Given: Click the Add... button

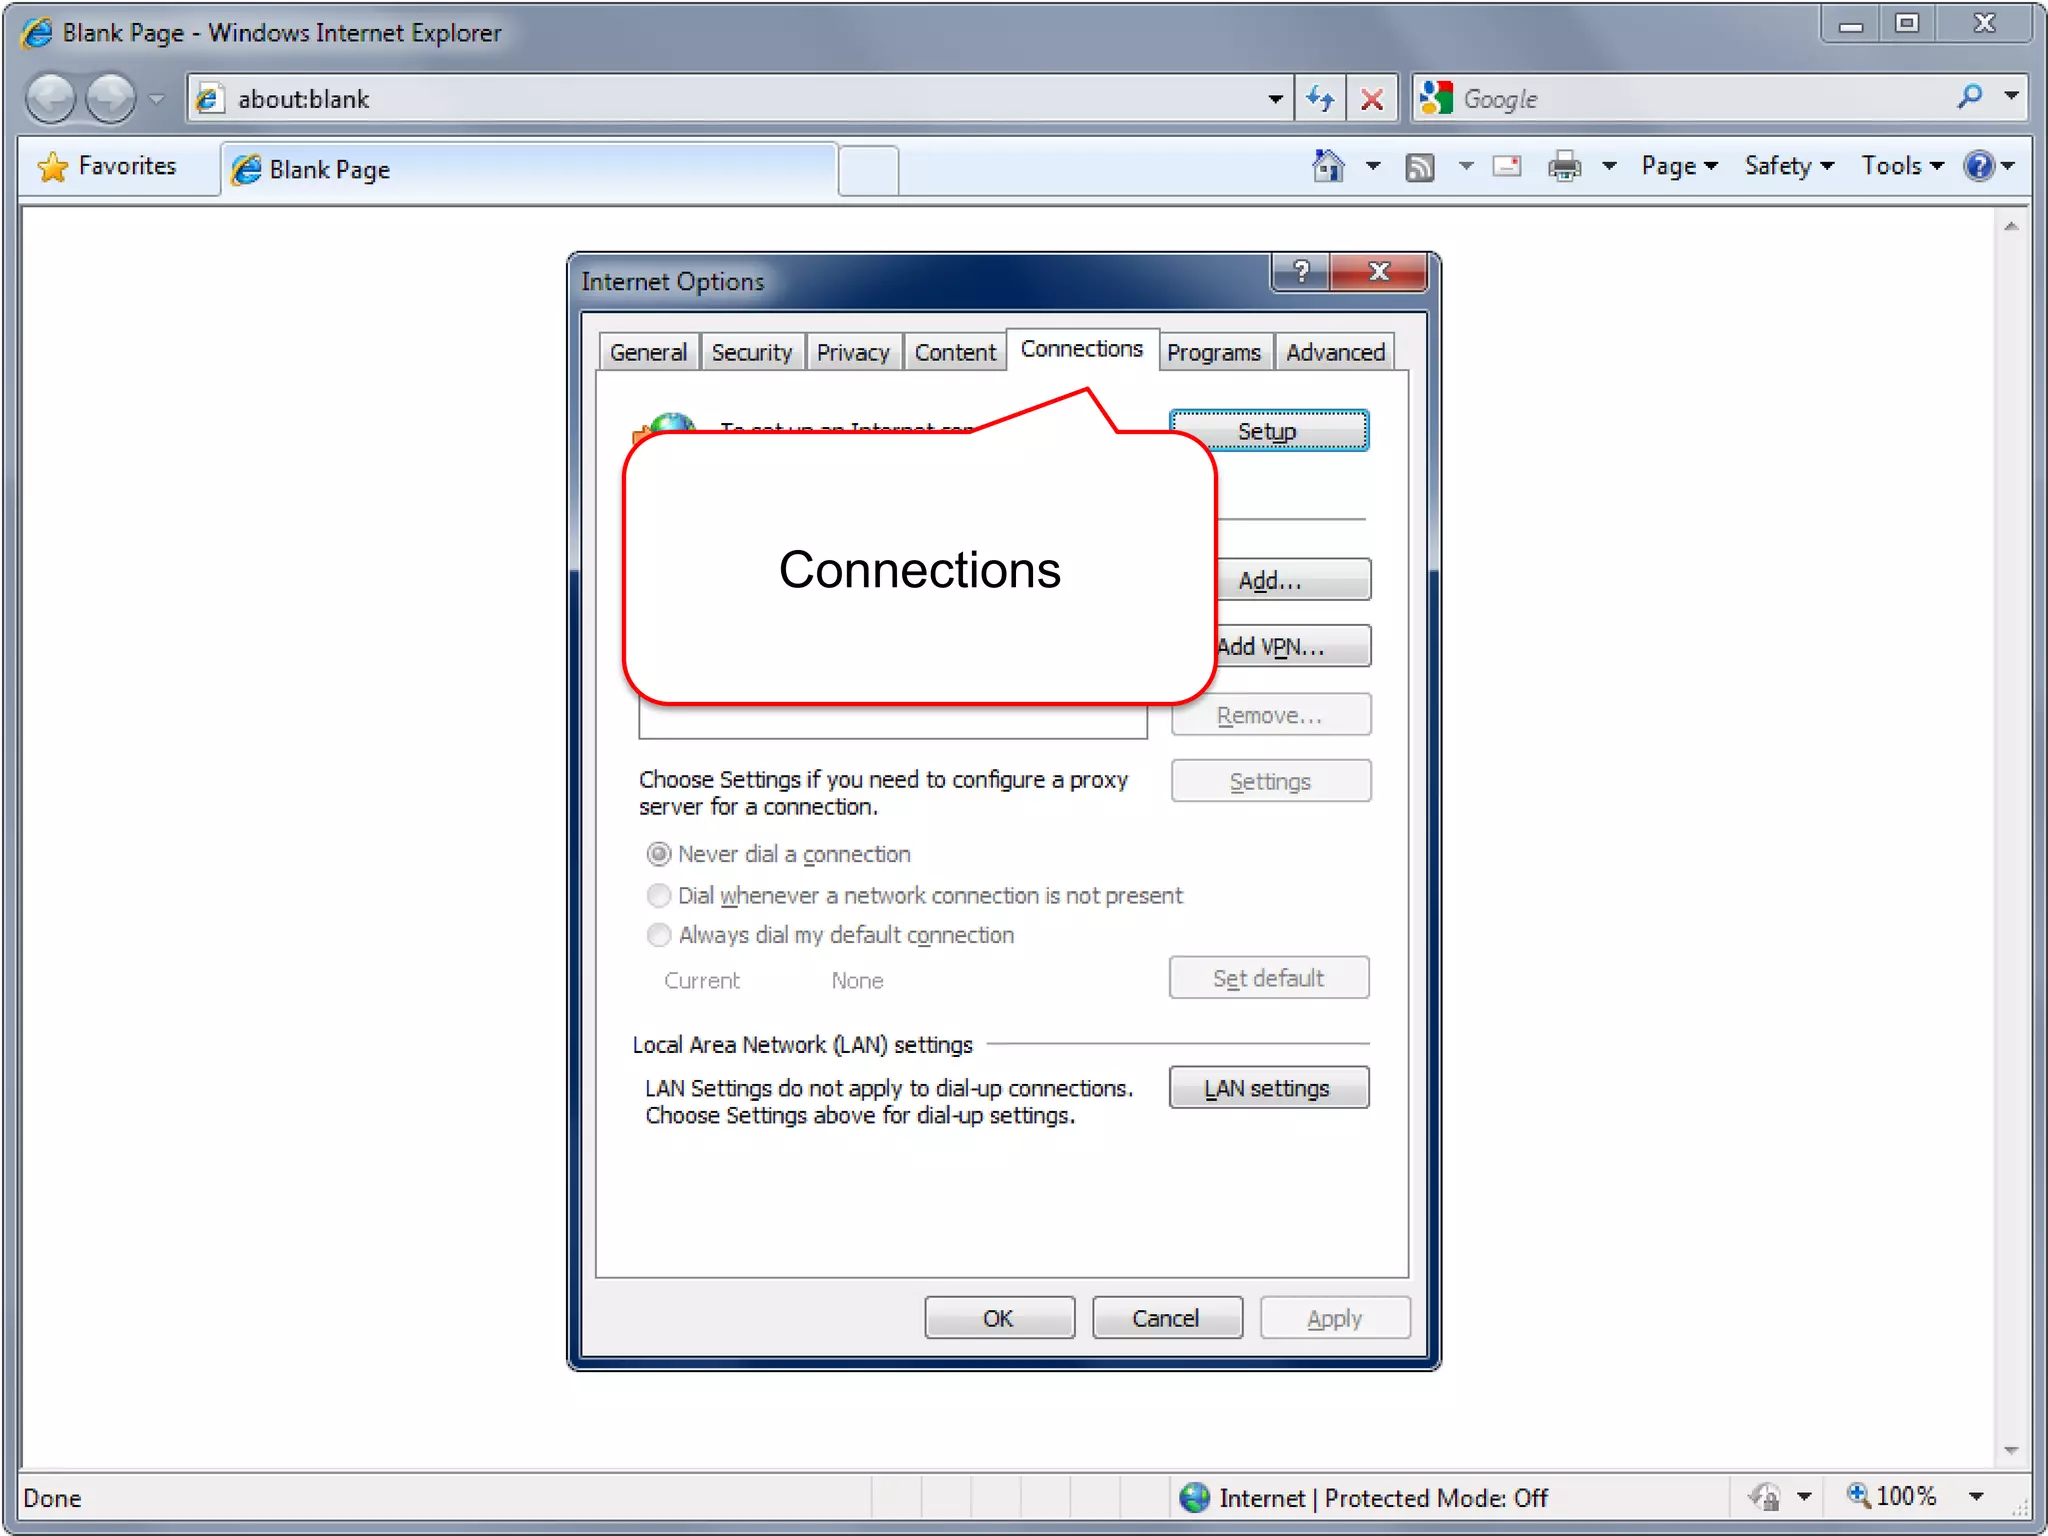Looking at the screenshot, I should (1292, 580).
